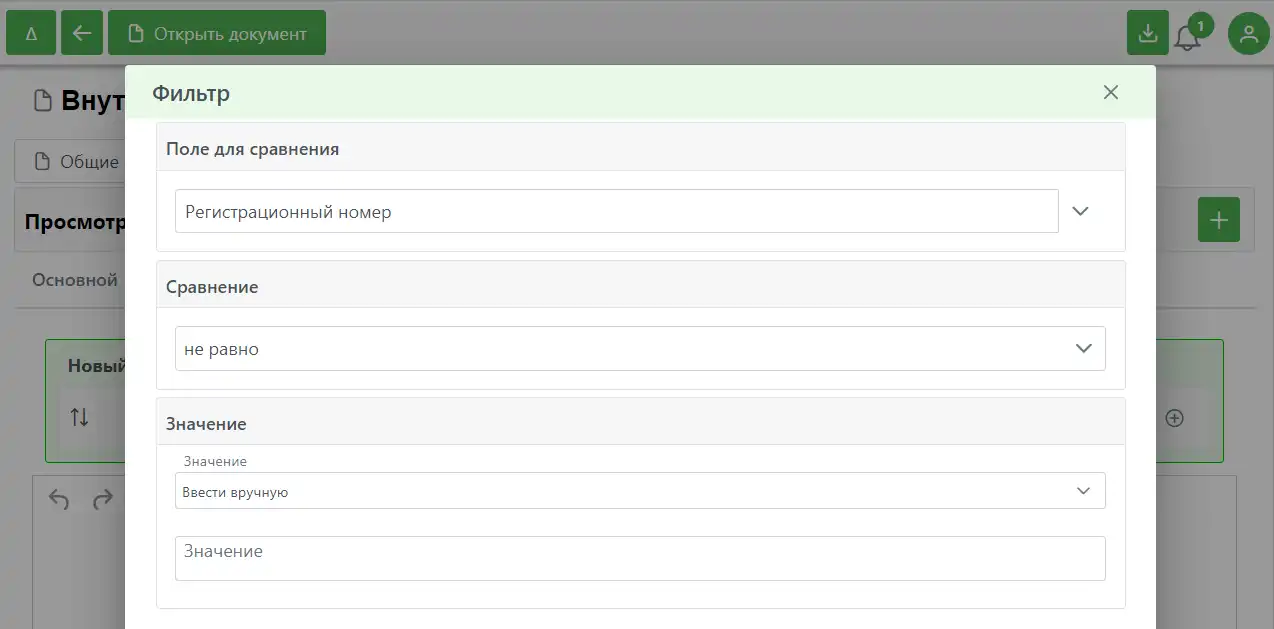Open the не равно comparison dropdown
Viewport: 1274px width, 629px height.
(640, 348)
